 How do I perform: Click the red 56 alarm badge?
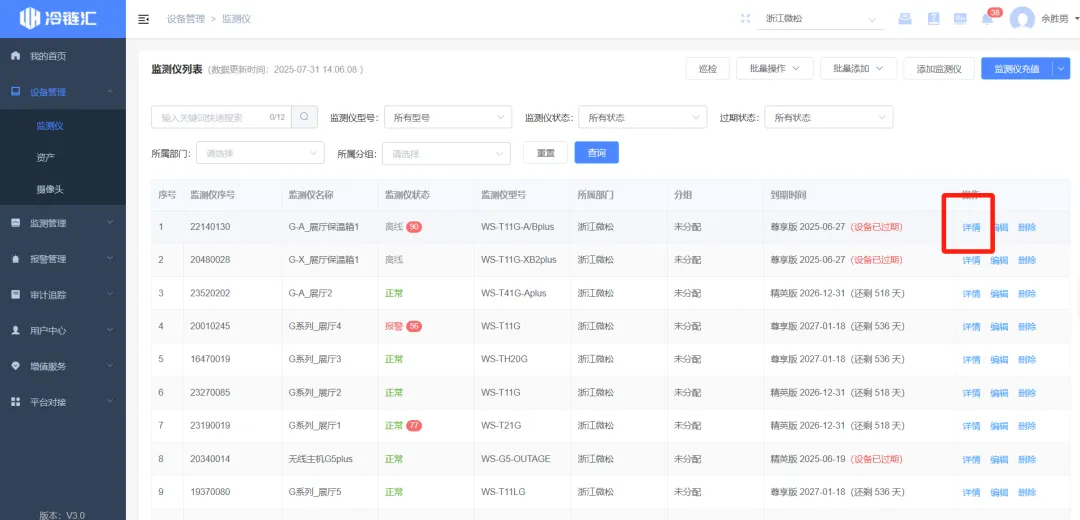coord(414,326)
